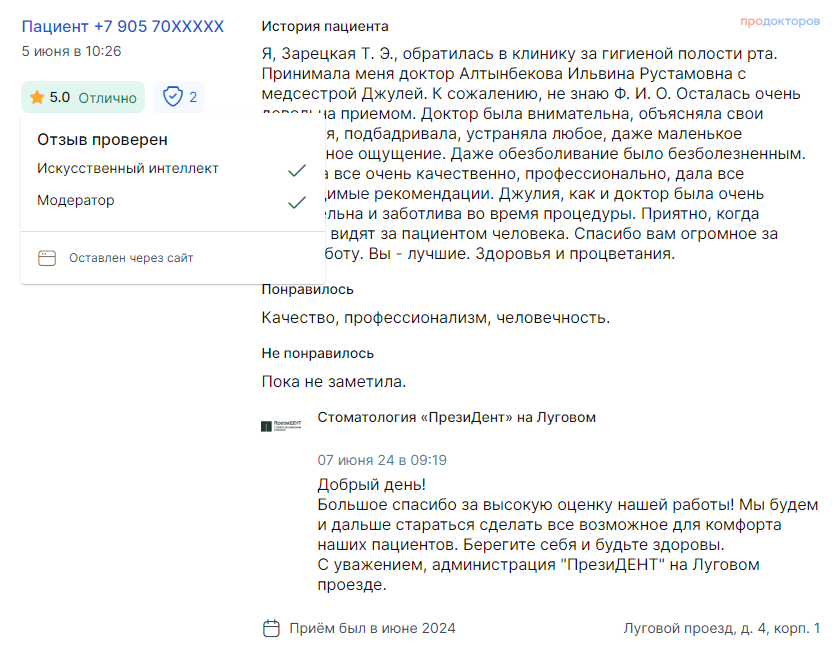
Task: Click the address Луговой проезд, д. 4, корп. 1
Action: click(x=721, y=628)
